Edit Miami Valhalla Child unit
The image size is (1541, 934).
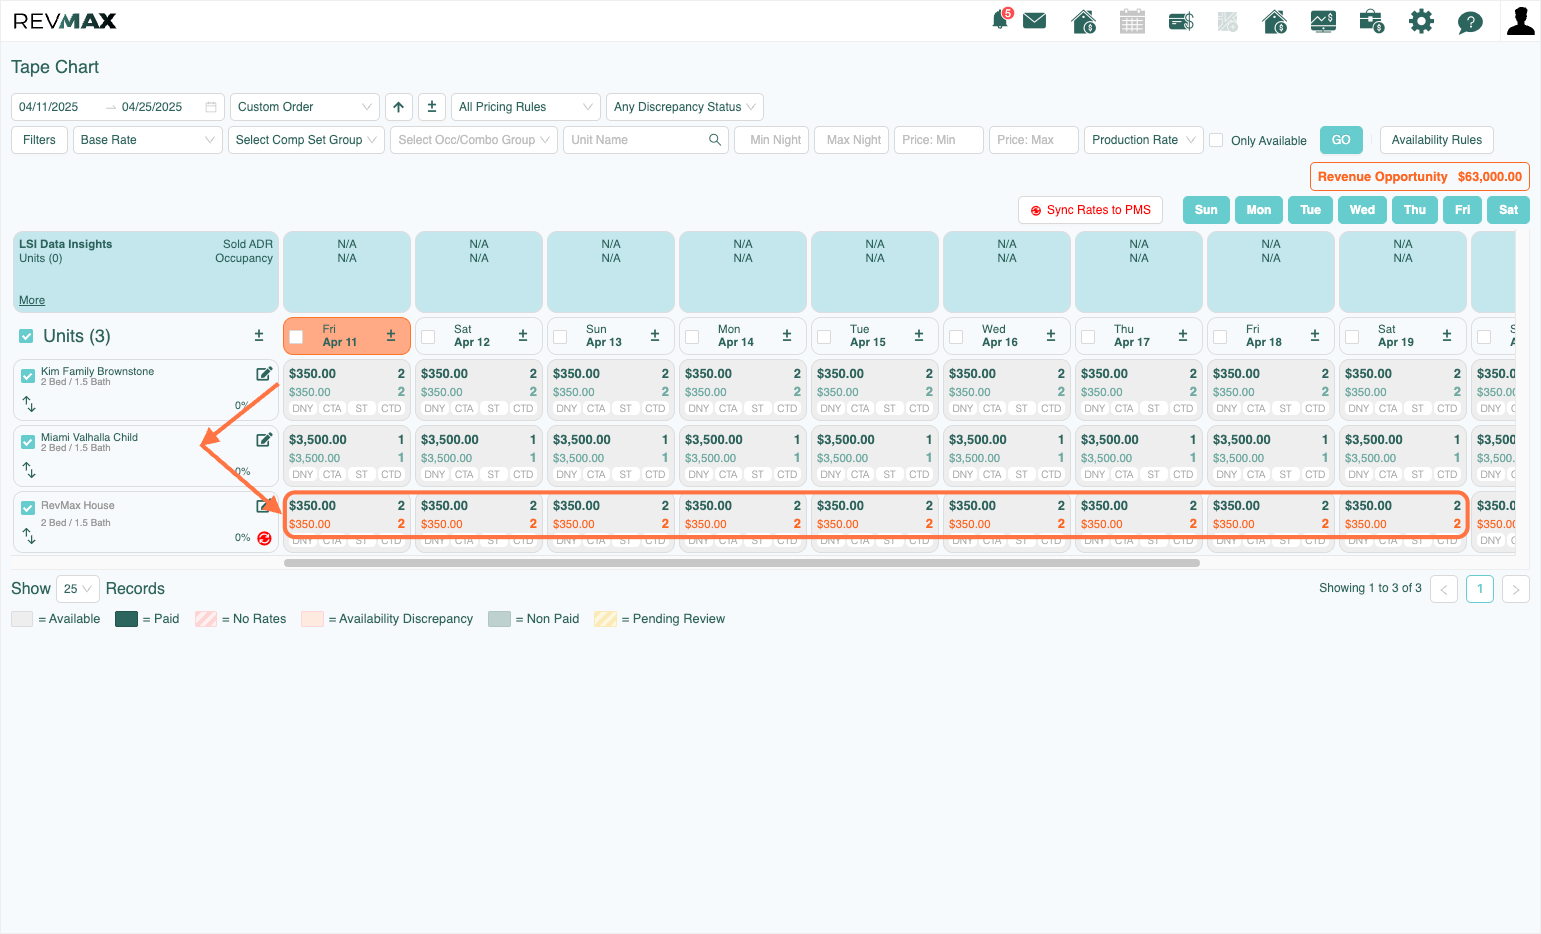click(x=264, y=440)
